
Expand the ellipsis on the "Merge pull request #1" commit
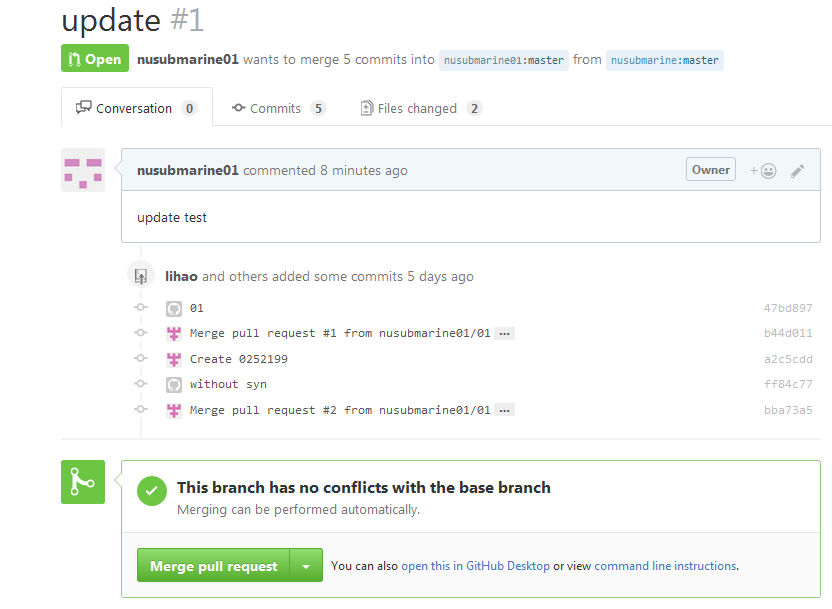tap(504, 333)
